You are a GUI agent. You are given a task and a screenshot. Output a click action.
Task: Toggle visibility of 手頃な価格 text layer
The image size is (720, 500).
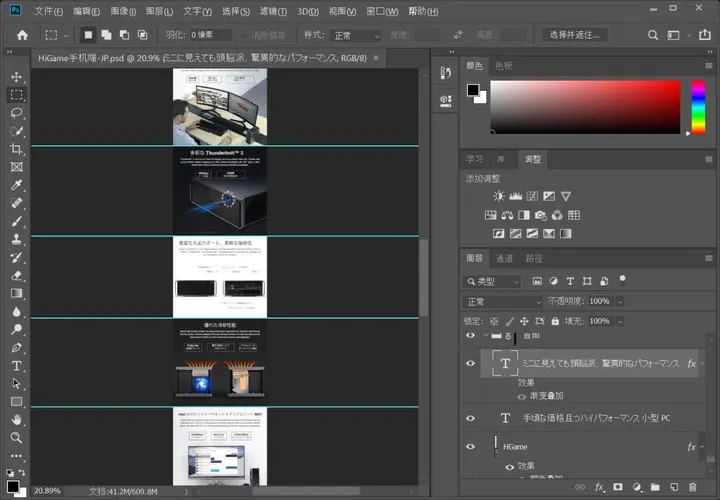pyautogui.click(x=471, y=418)
